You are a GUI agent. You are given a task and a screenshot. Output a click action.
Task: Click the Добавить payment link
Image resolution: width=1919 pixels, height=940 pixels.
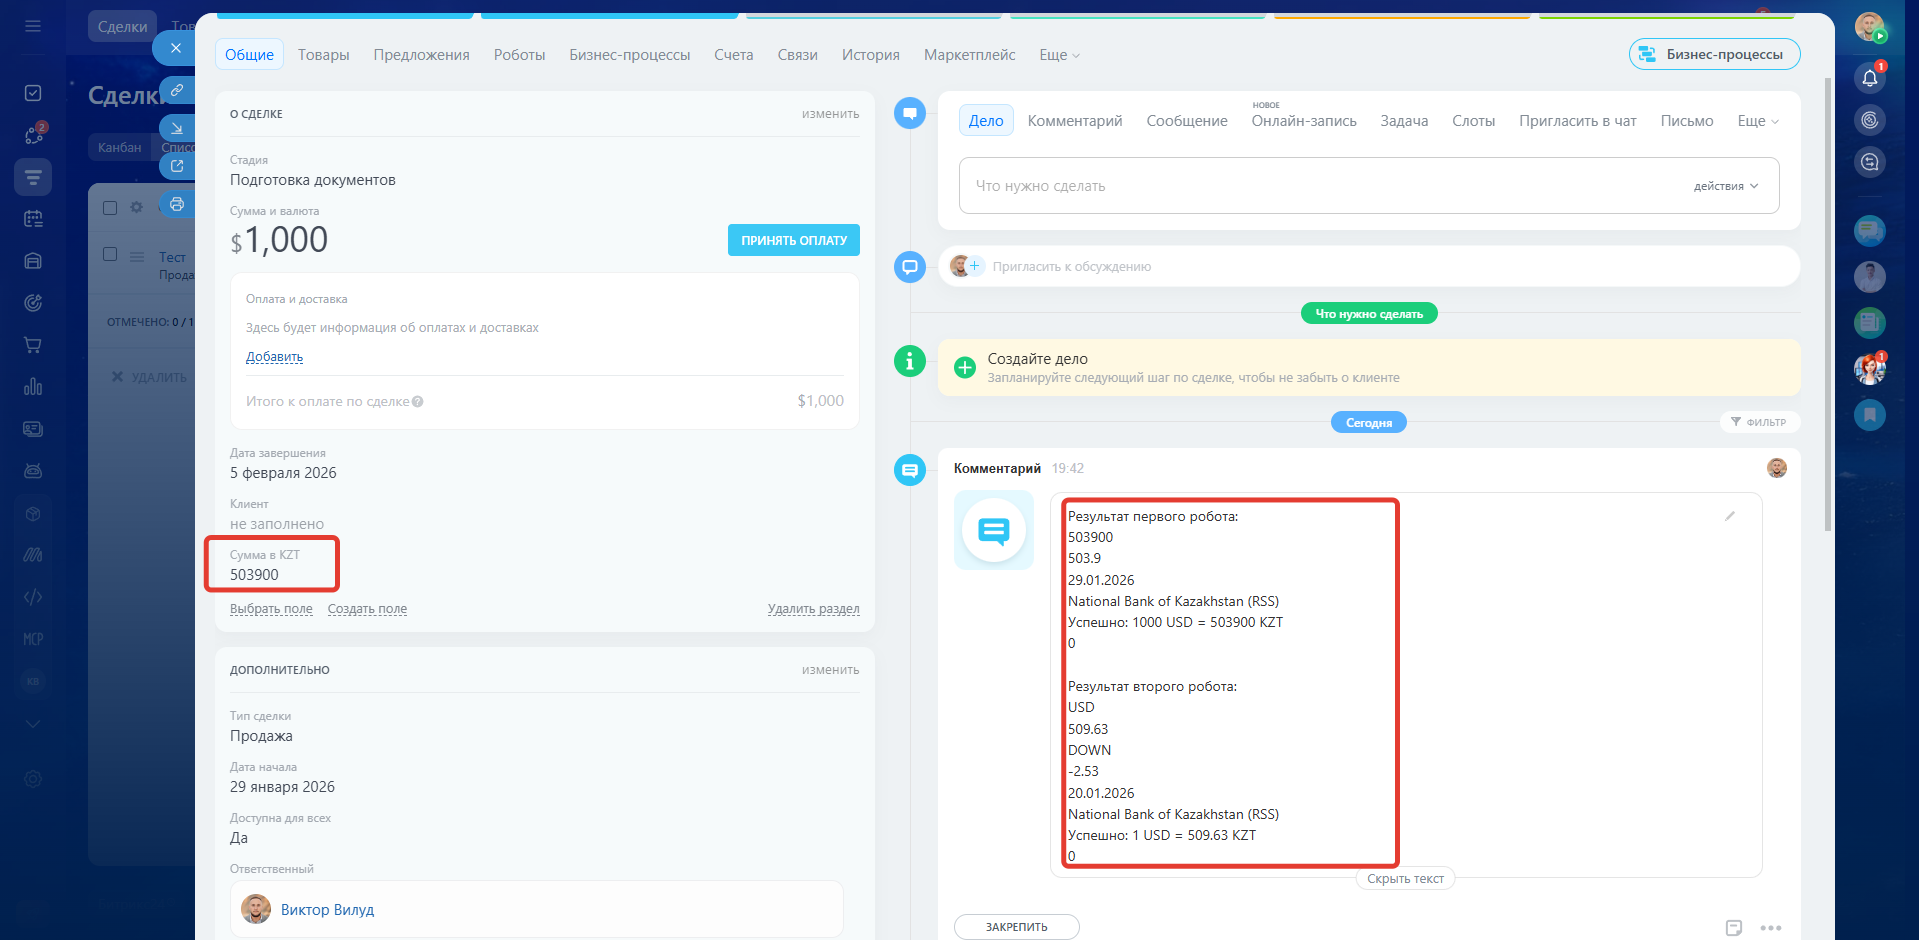pyautogui.click(x=274, y=357)
